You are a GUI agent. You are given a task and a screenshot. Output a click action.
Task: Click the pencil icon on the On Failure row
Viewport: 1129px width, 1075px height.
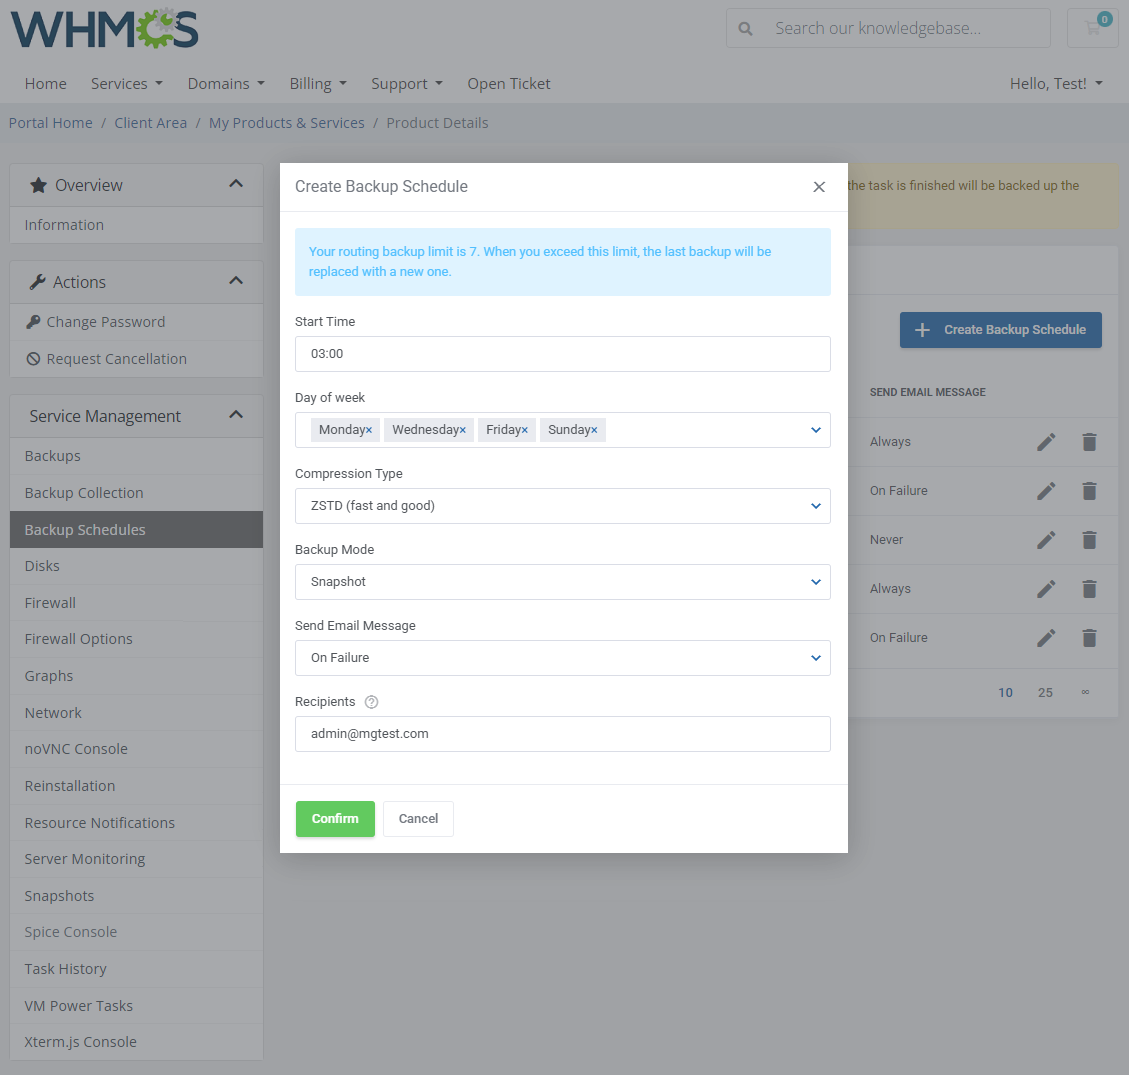(x=1046, y=490)
